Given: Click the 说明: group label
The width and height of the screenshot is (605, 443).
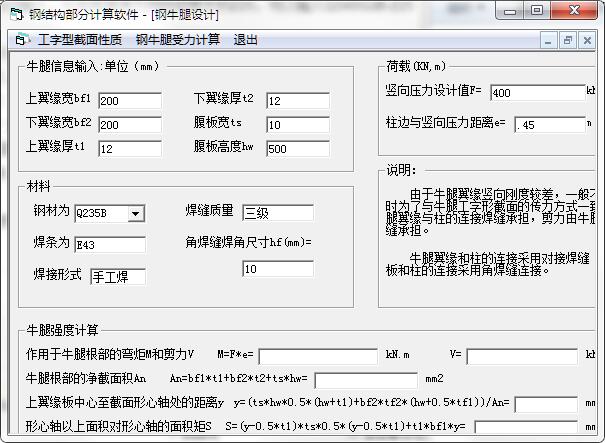Looking at the screenshot, I should point(401,170).
